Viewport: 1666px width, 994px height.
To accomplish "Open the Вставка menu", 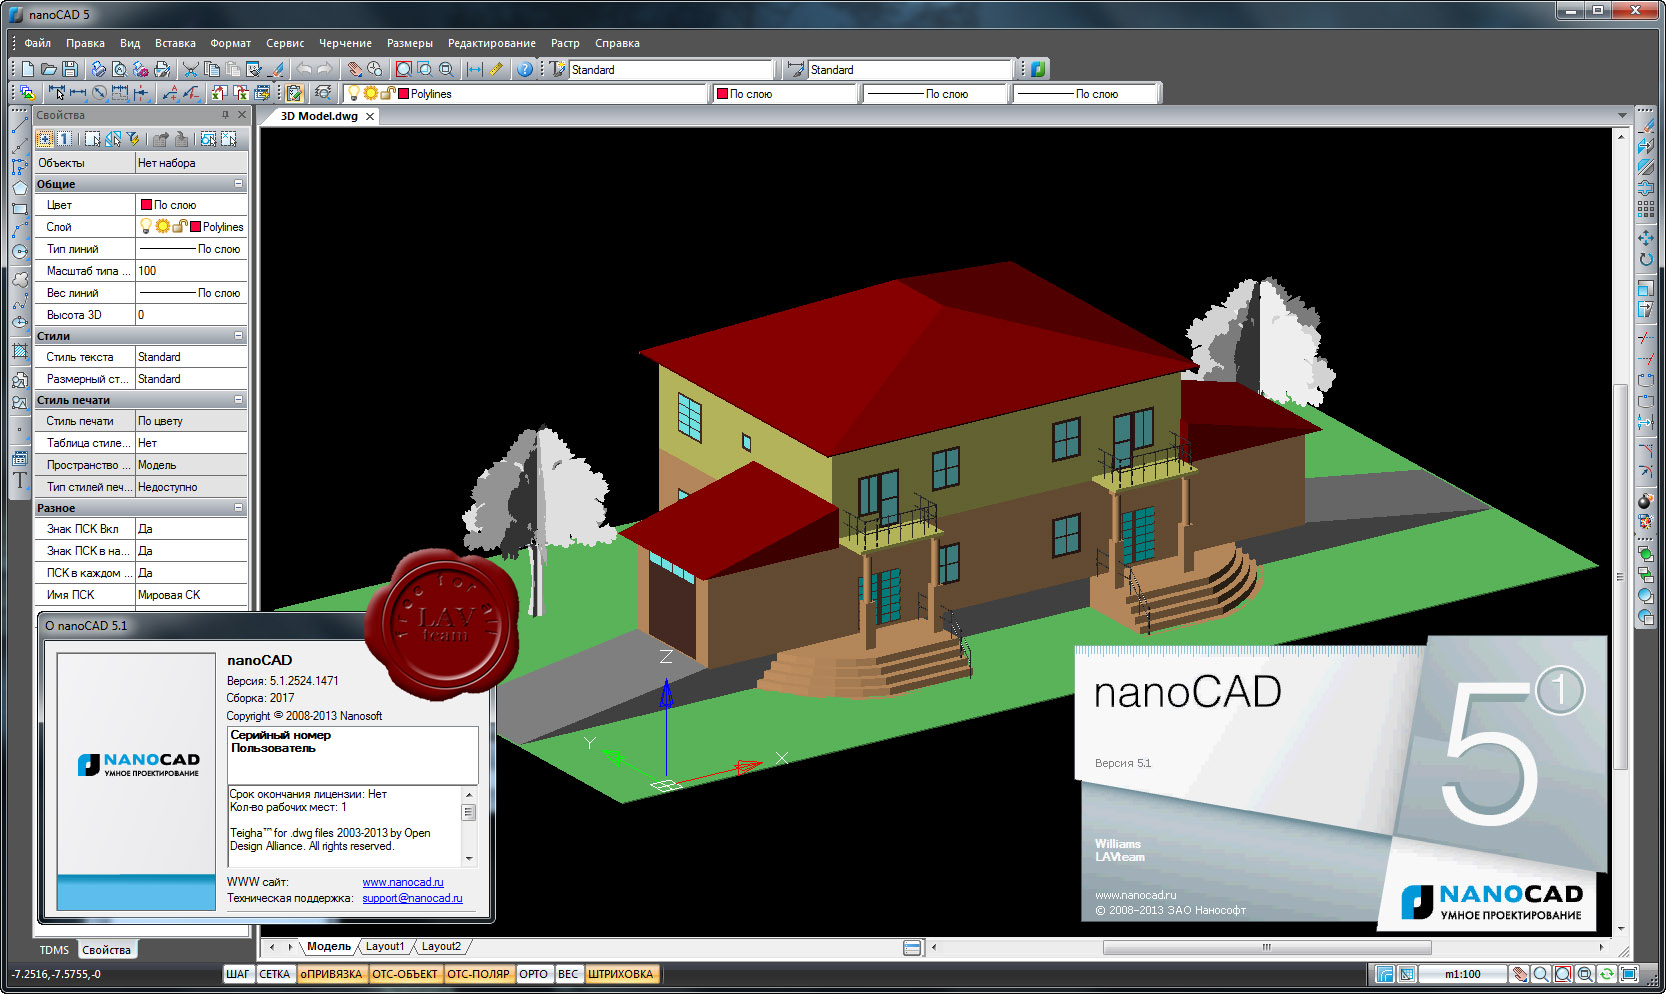I will click(175, 43).
